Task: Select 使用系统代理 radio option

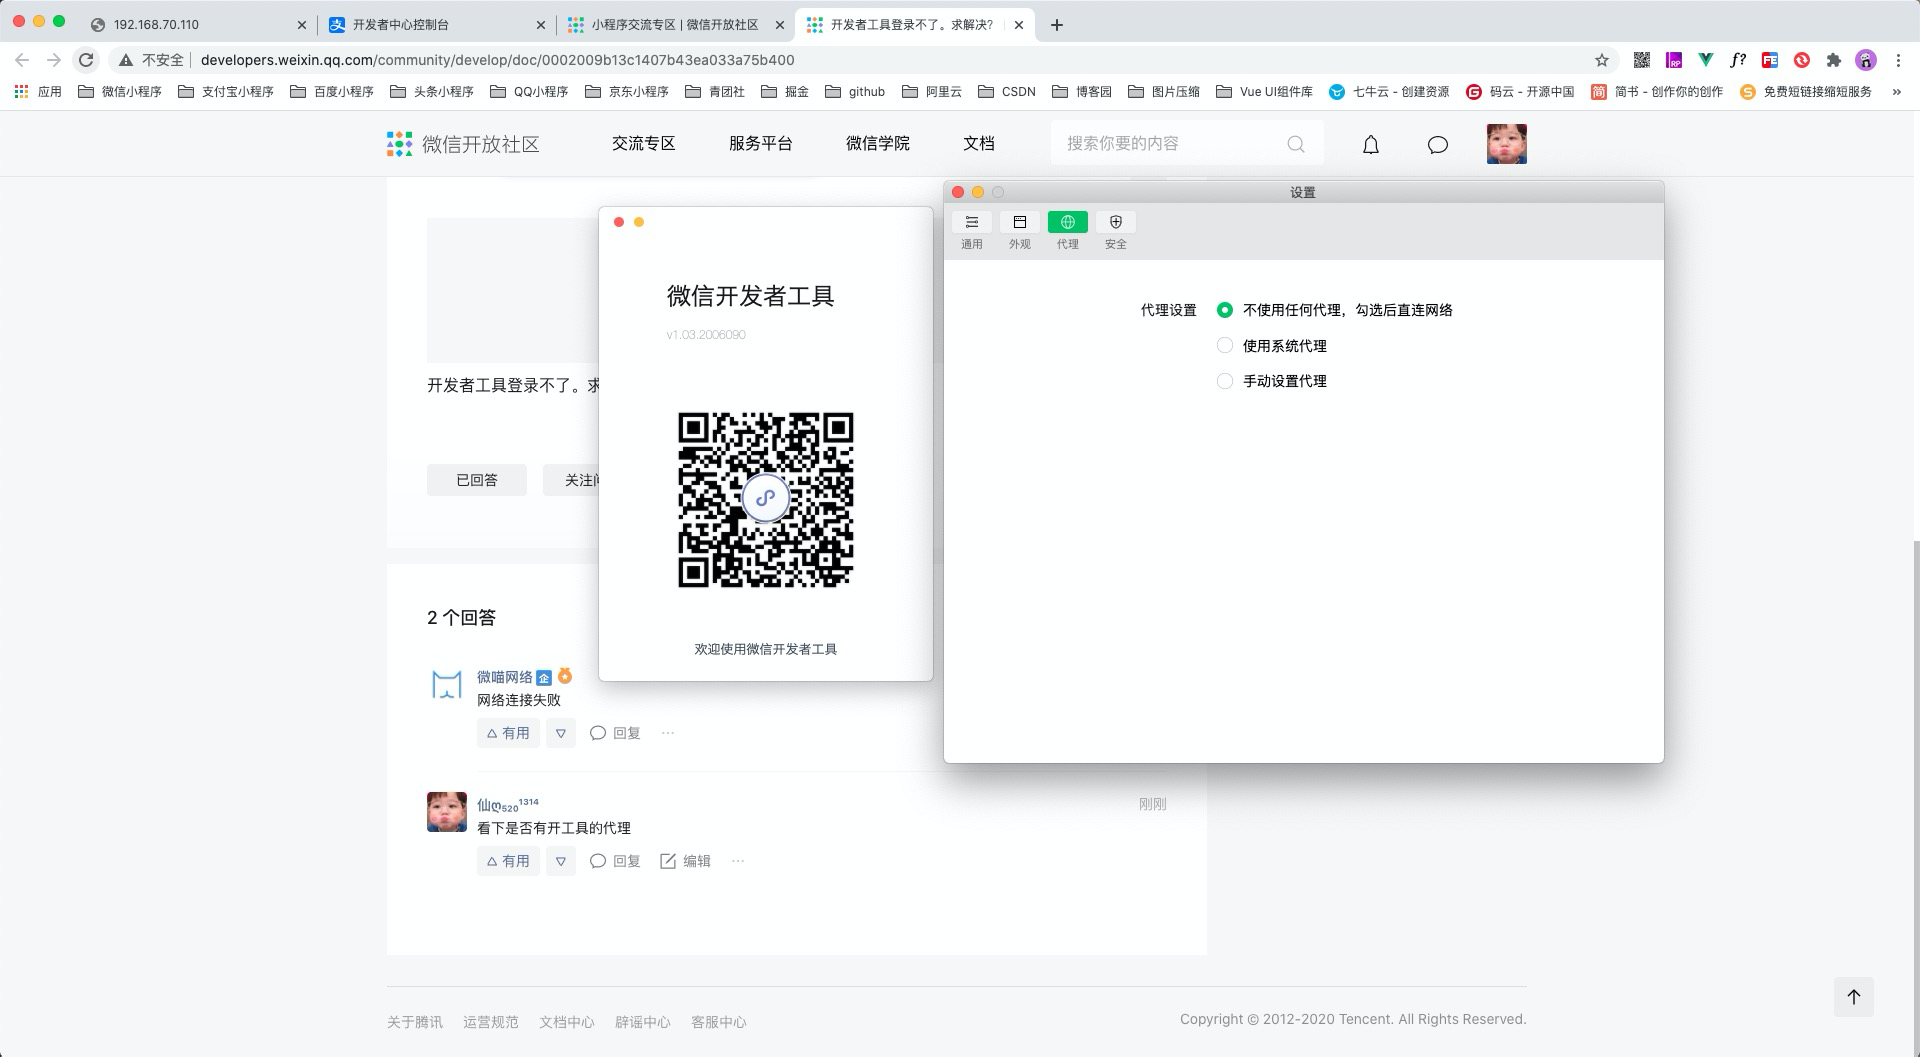Action: point(1224,346)
